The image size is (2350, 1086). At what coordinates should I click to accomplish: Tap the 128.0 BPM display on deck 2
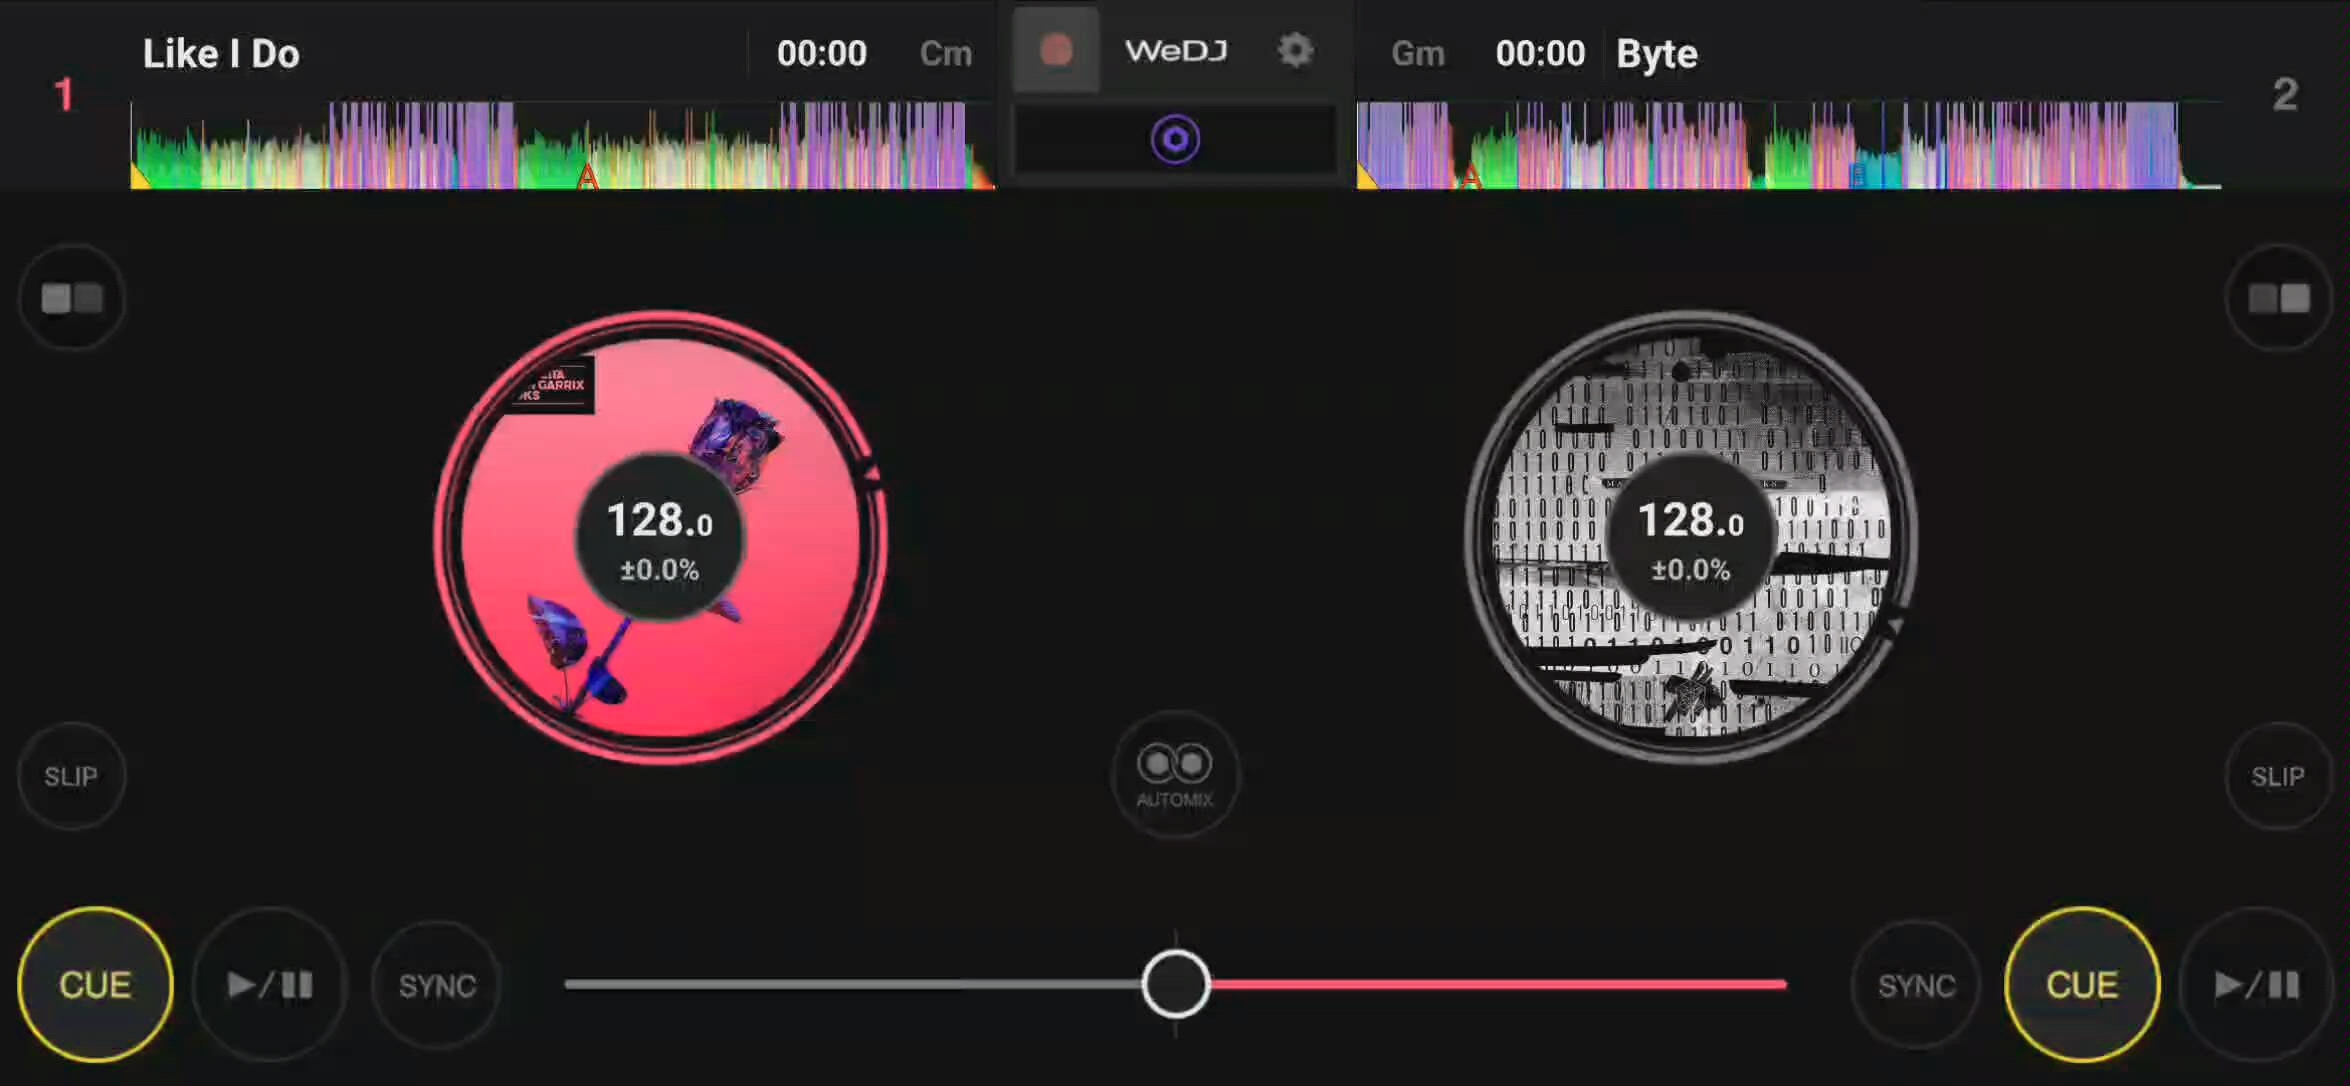[x=1691, y=520]
